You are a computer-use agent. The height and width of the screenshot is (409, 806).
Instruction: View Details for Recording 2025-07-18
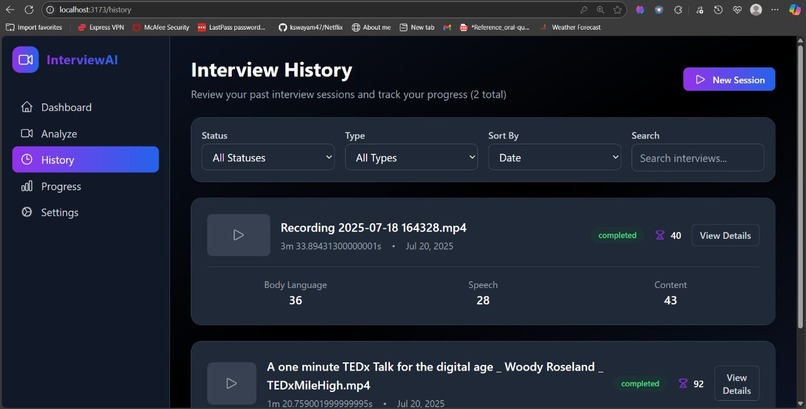725,235
